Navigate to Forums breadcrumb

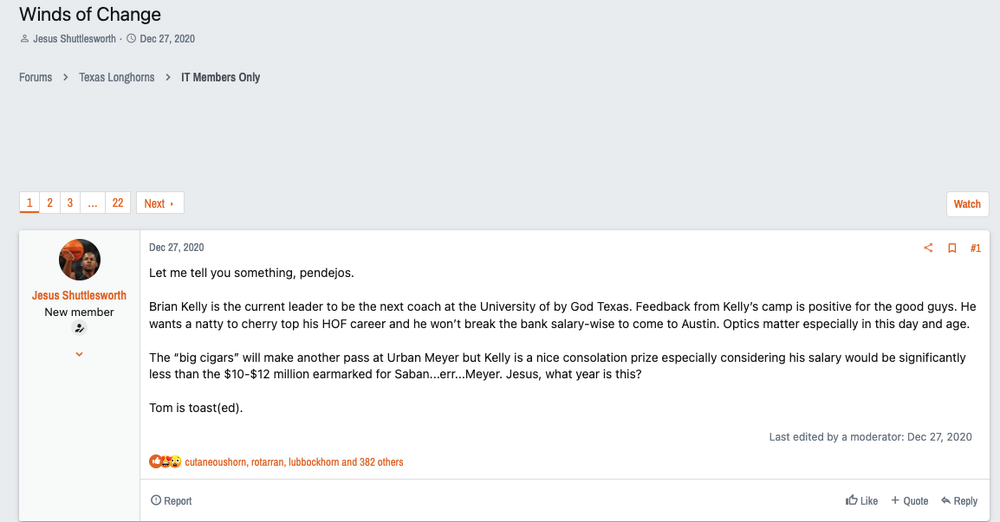click(36, 77)
